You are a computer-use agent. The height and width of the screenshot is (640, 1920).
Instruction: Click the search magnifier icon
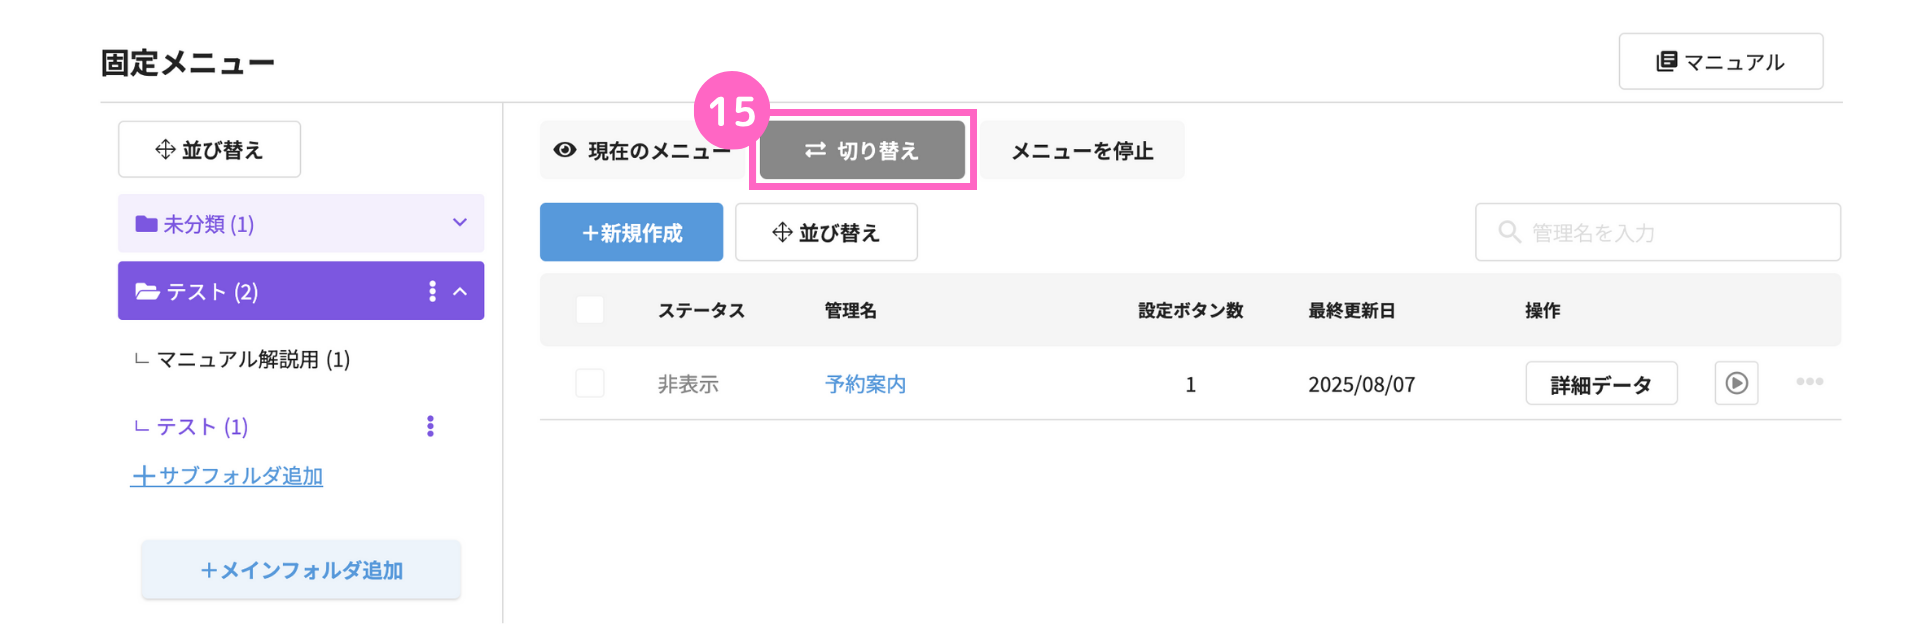point(1508,232)
